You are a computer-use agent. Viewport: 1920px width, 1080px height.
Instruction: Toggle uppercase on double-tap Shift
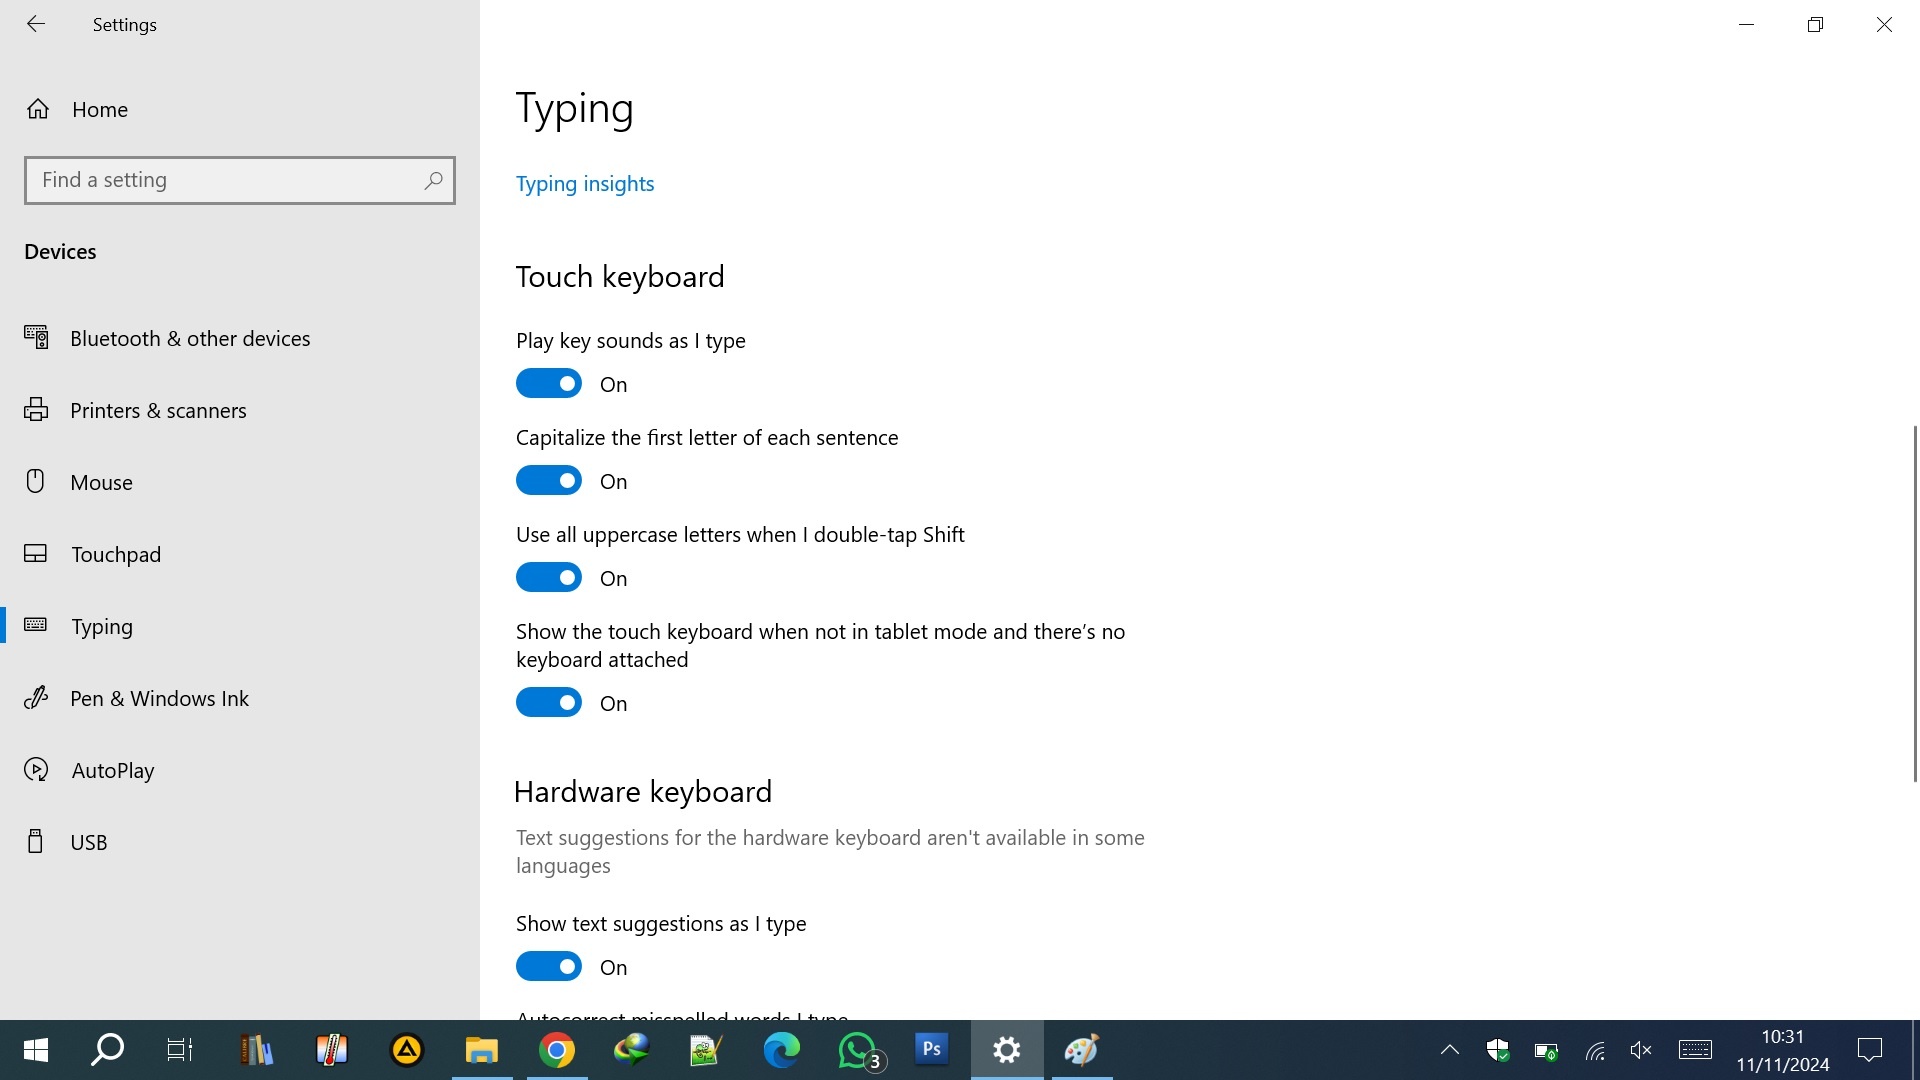point(549,578)
